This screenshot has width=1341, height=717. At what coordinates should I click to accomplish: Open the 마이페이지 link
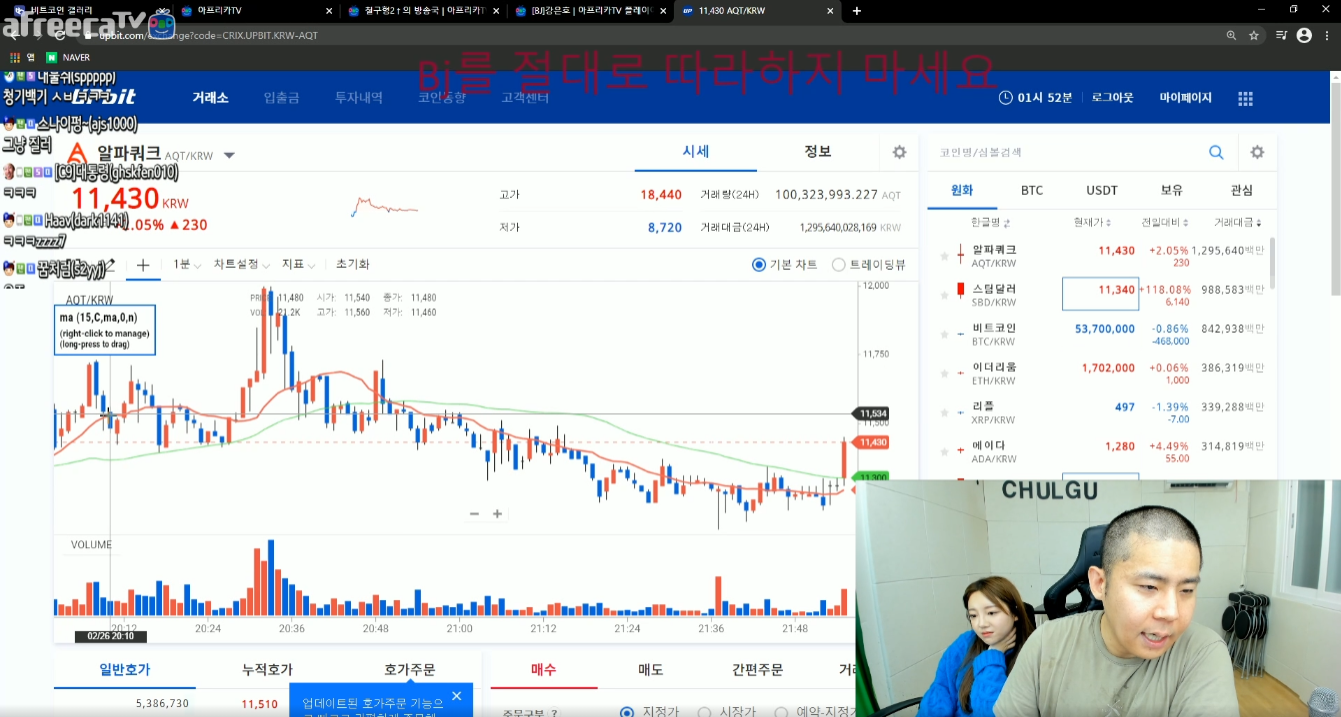coord(1186,98)
